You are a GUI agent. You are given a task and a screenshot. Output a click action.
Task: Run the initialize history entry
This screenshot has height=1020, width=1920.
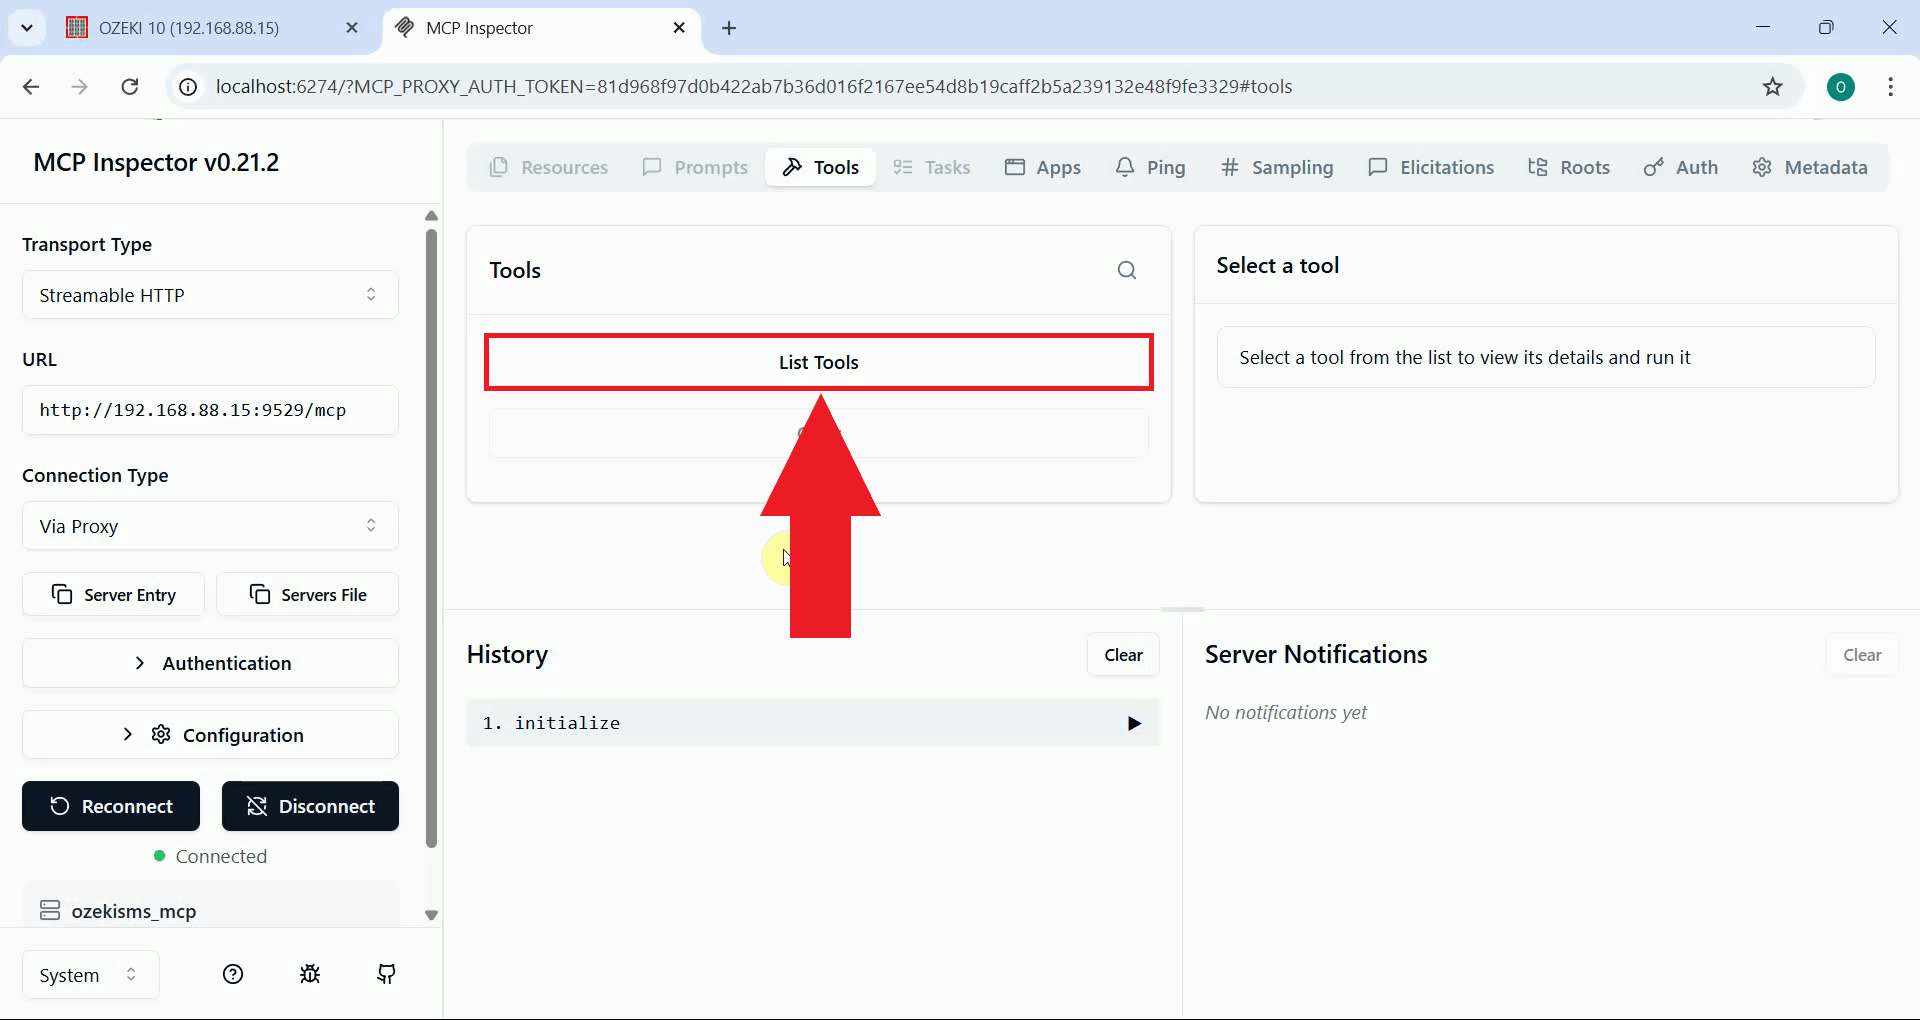1133,722
